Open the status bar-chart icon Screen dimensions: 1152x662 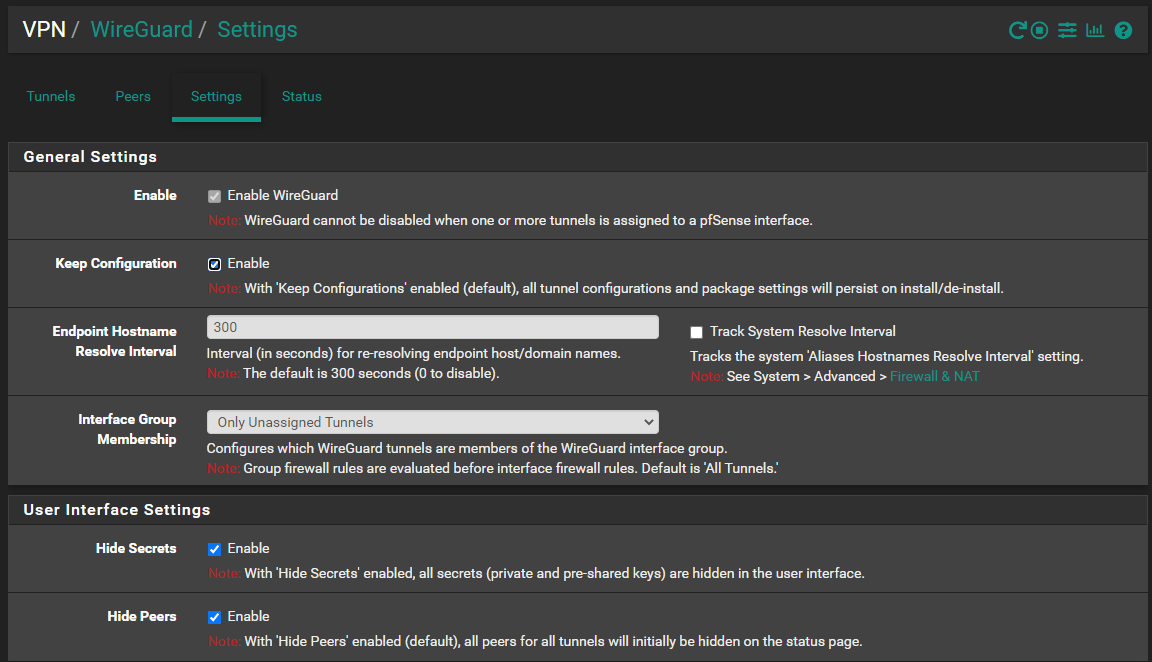1095,30
